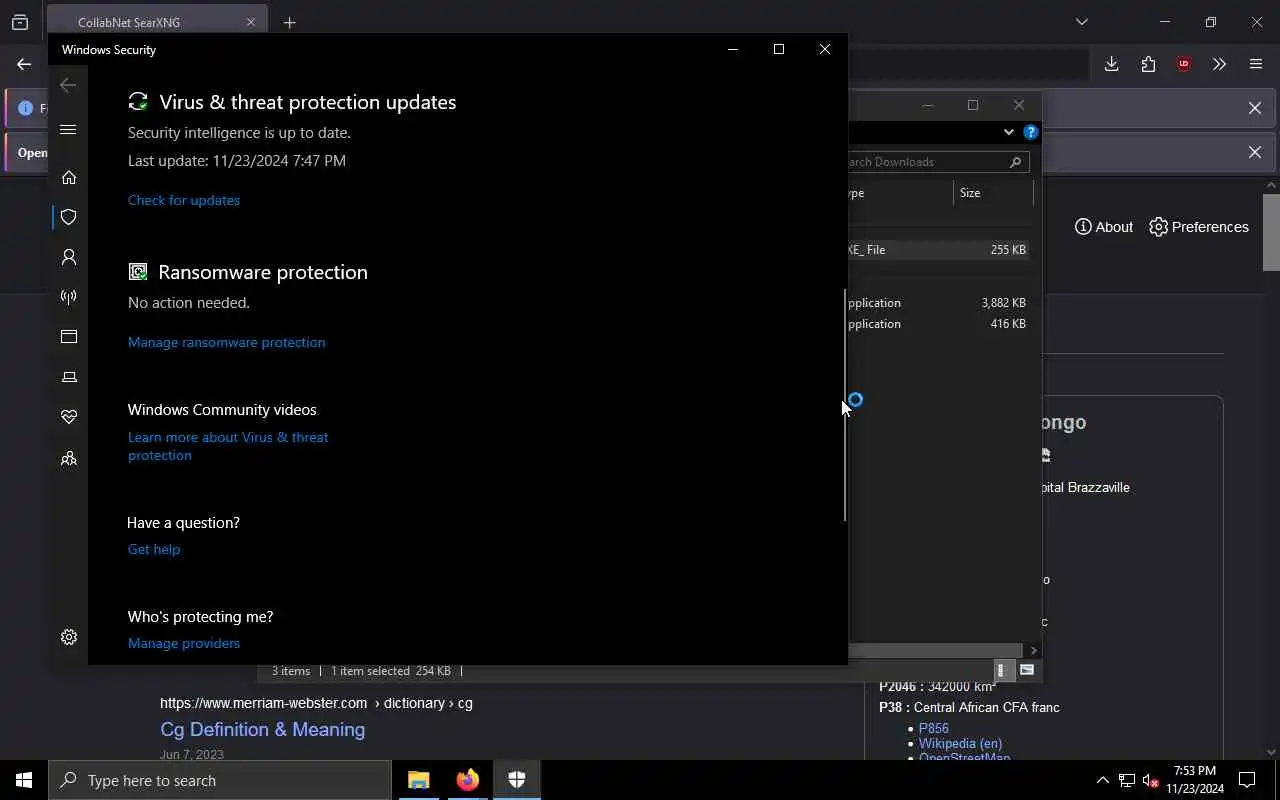Screen dimensions: 1280x800
Task: Click Get help link
Action: (154, 549)
